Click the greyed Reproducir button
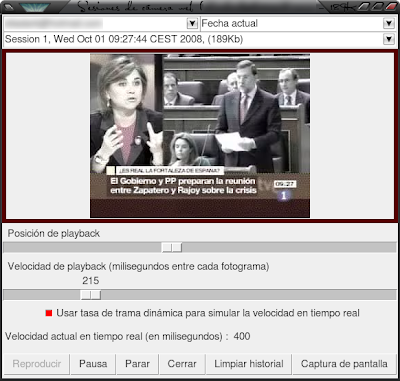The image size is (400, 381). [x=37, y=364]
